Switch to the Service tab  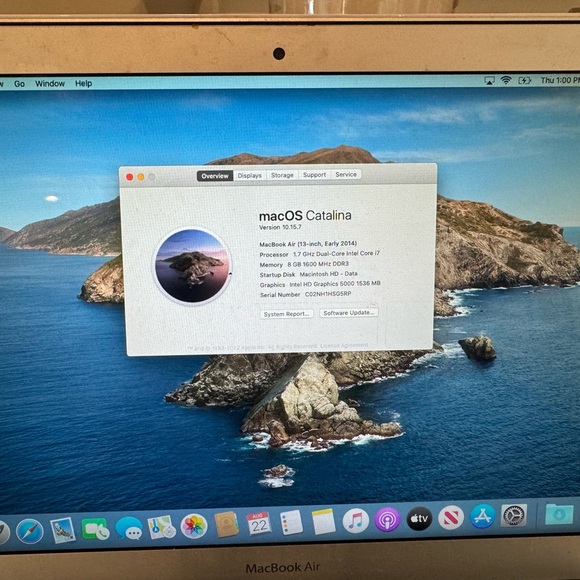pyautogui.click(x=346, y=175)
